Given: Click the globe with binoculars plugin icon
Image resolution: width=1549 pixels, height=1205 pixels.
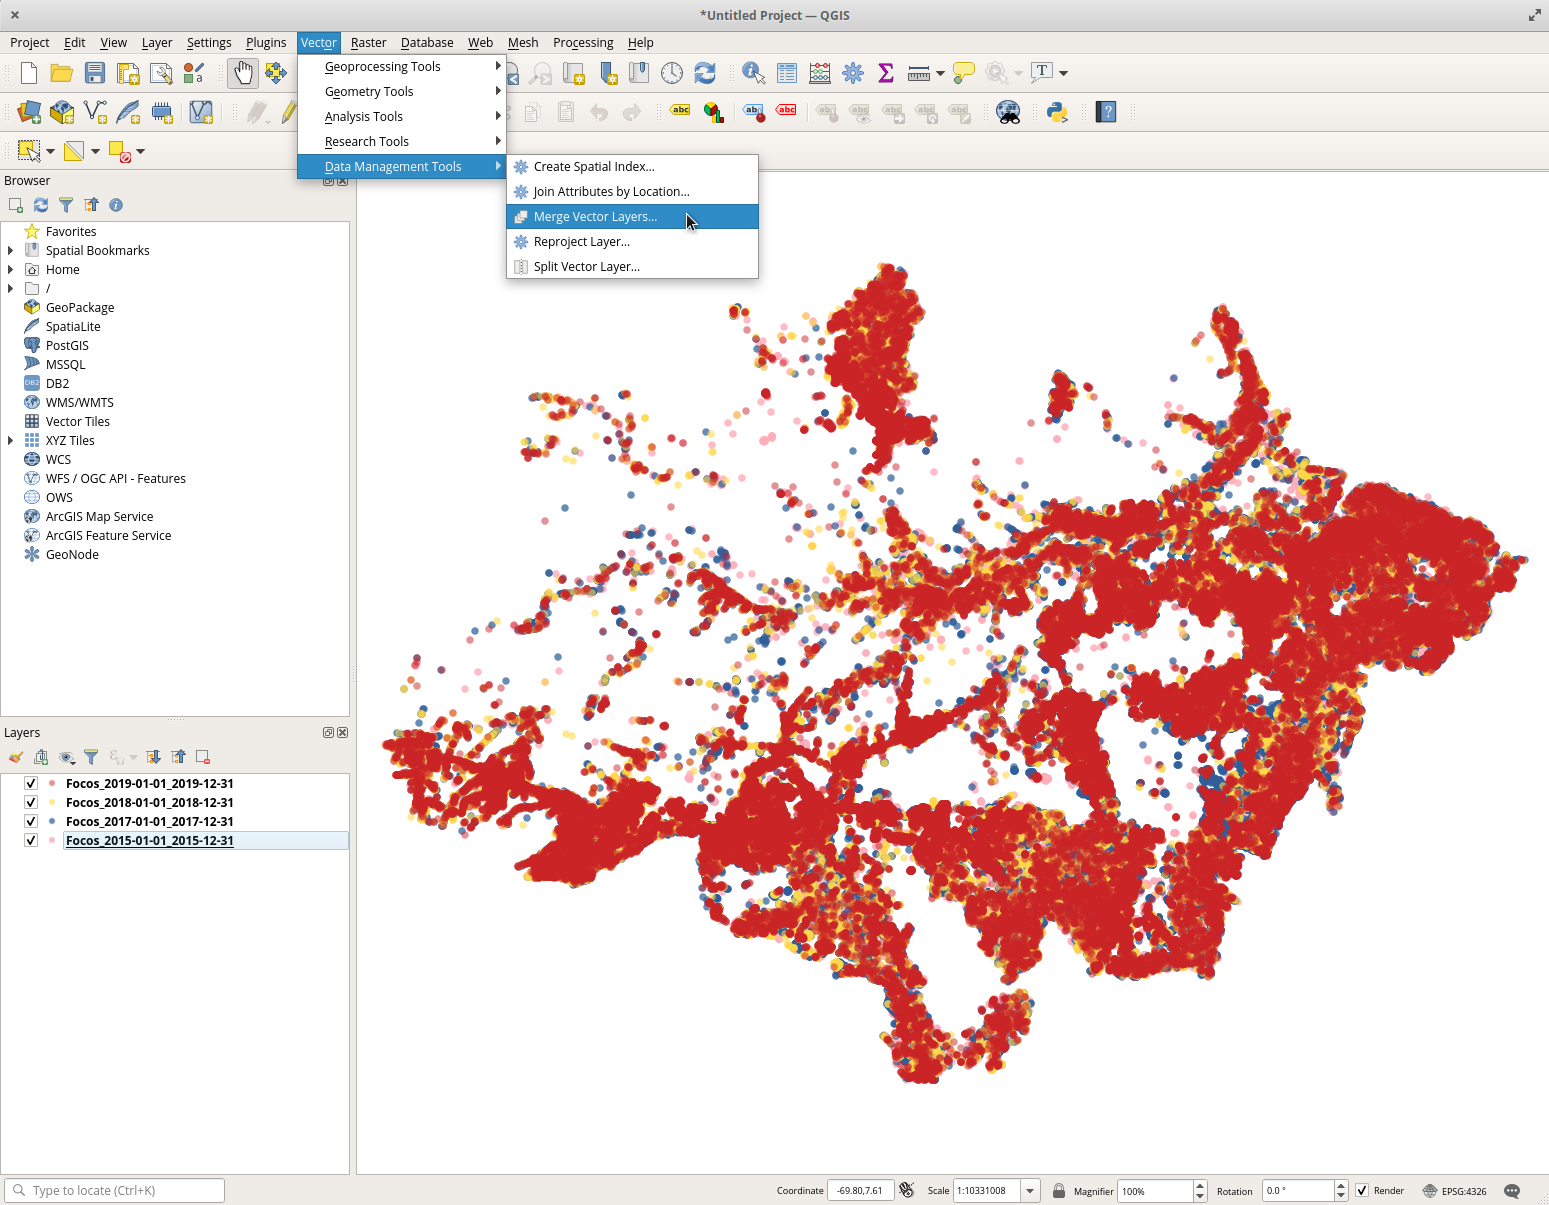Looking at the screenshot, I should click(1008, 112).
